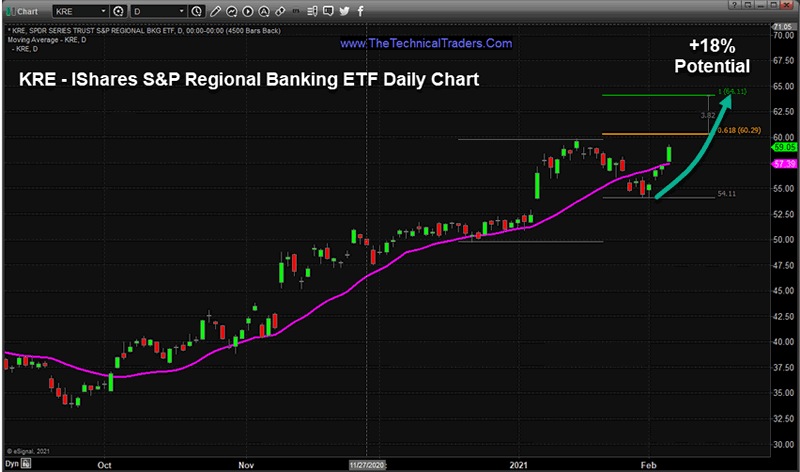Click the 2021 label on time axis
Viewport: 800px width, 472px height.
point(518,465)
